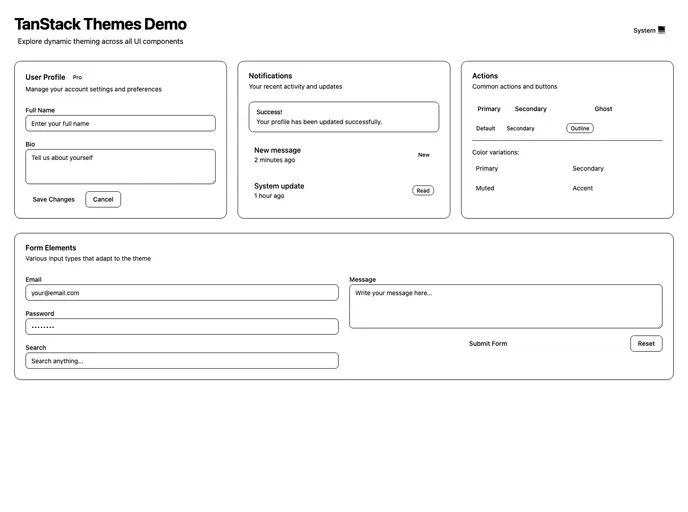
Task: Click the Ghost action button
Action: tap(603, 109)
